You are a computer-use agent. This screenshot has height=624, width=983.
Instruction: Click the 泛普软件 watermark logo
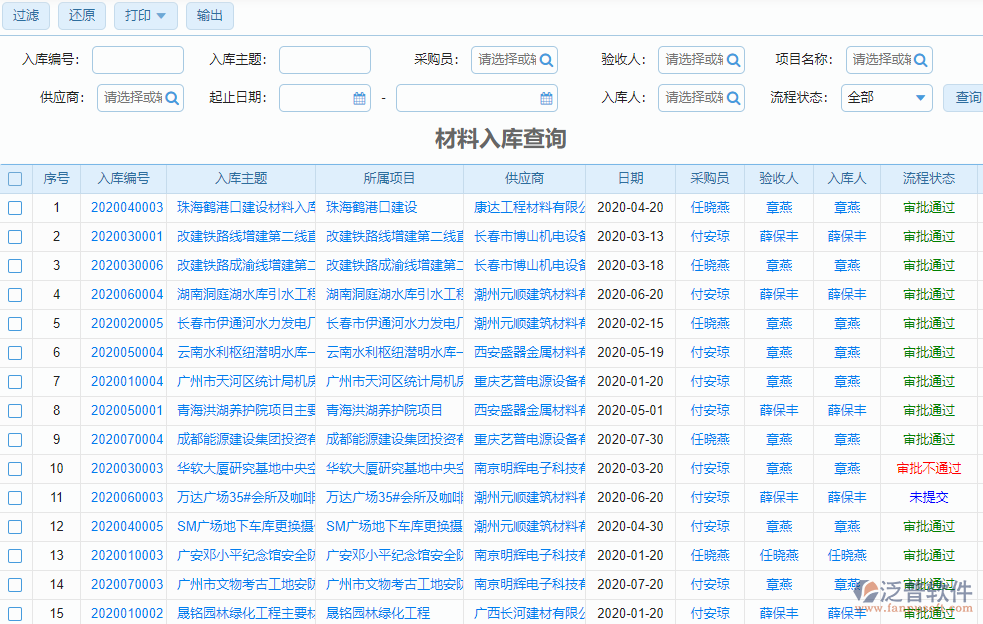[914, 593]
